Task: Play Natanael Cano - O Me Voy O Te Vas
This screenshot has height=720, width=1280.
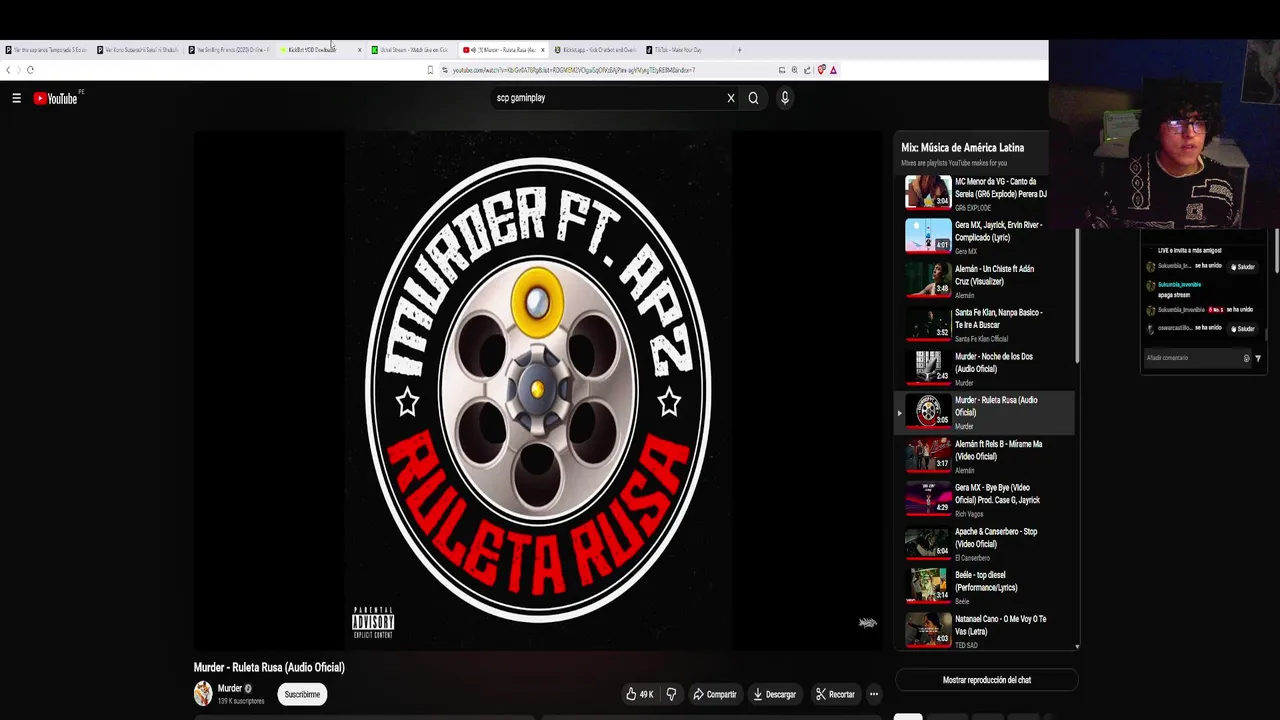Action: click(x=984, y=630)
